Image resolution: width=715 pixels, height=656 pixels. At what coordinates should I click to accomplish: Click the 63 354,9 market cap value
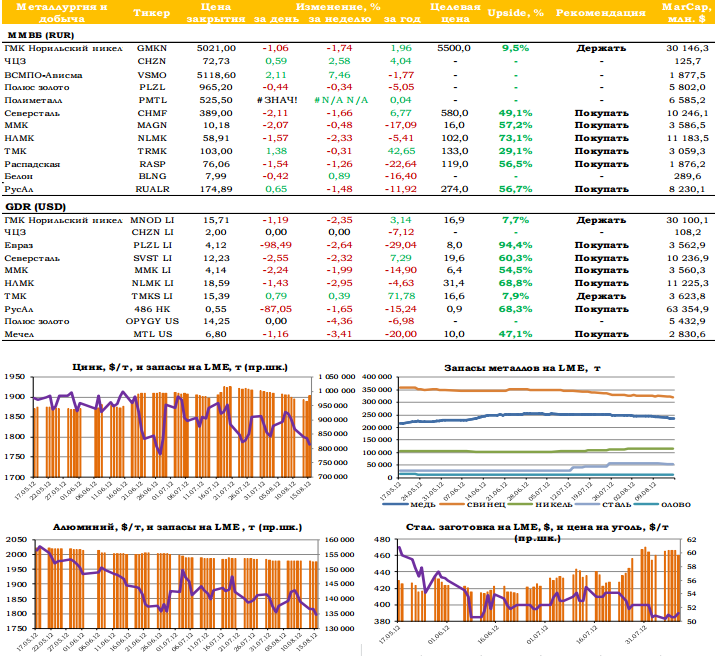(x=687, y=309)
